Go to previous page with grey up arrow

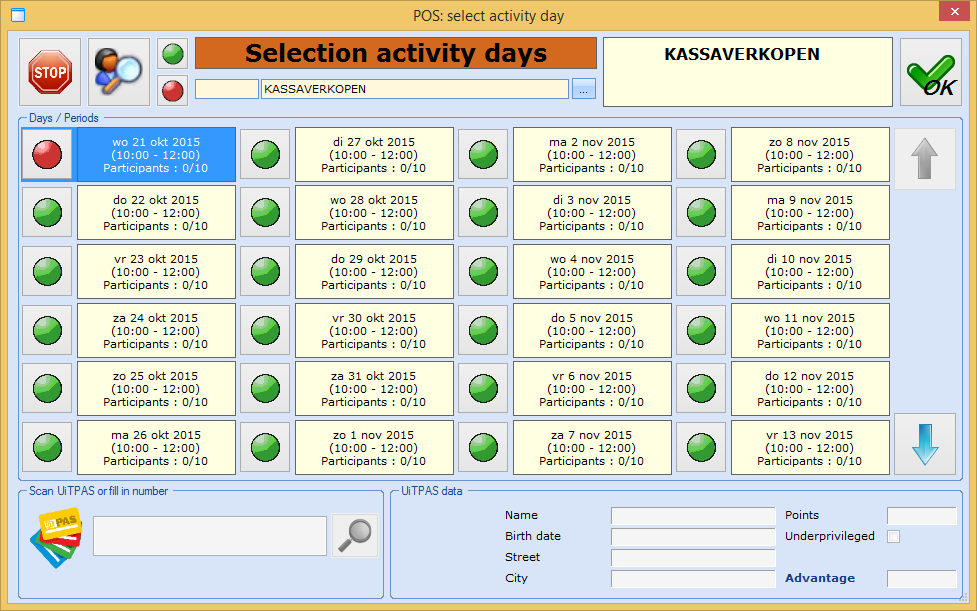pos(925,159)
